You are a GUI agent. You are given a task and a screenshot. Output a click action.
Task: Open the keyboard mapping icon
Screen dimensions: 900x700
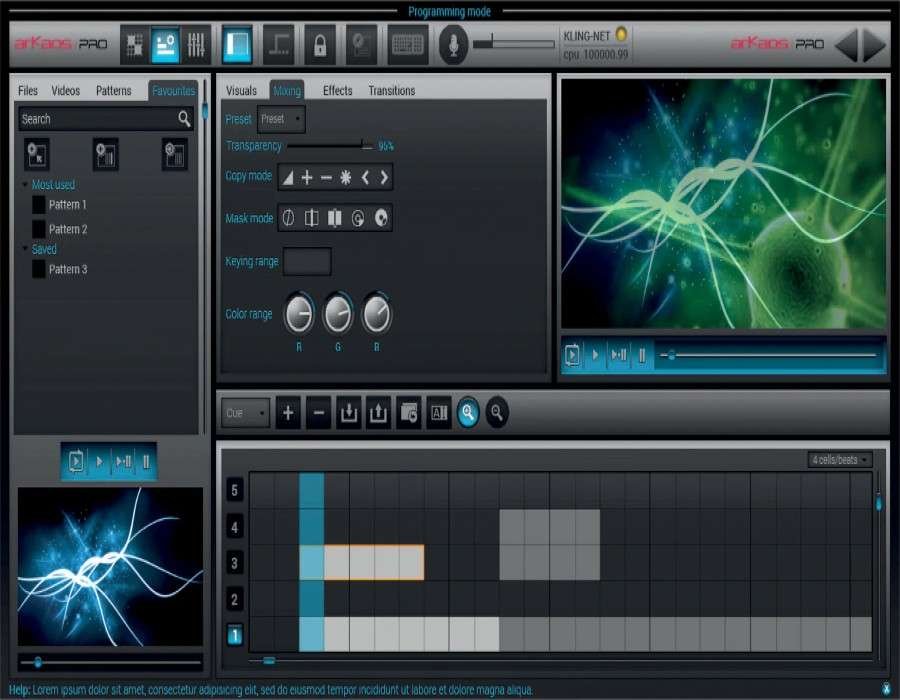tap(408, 45)
